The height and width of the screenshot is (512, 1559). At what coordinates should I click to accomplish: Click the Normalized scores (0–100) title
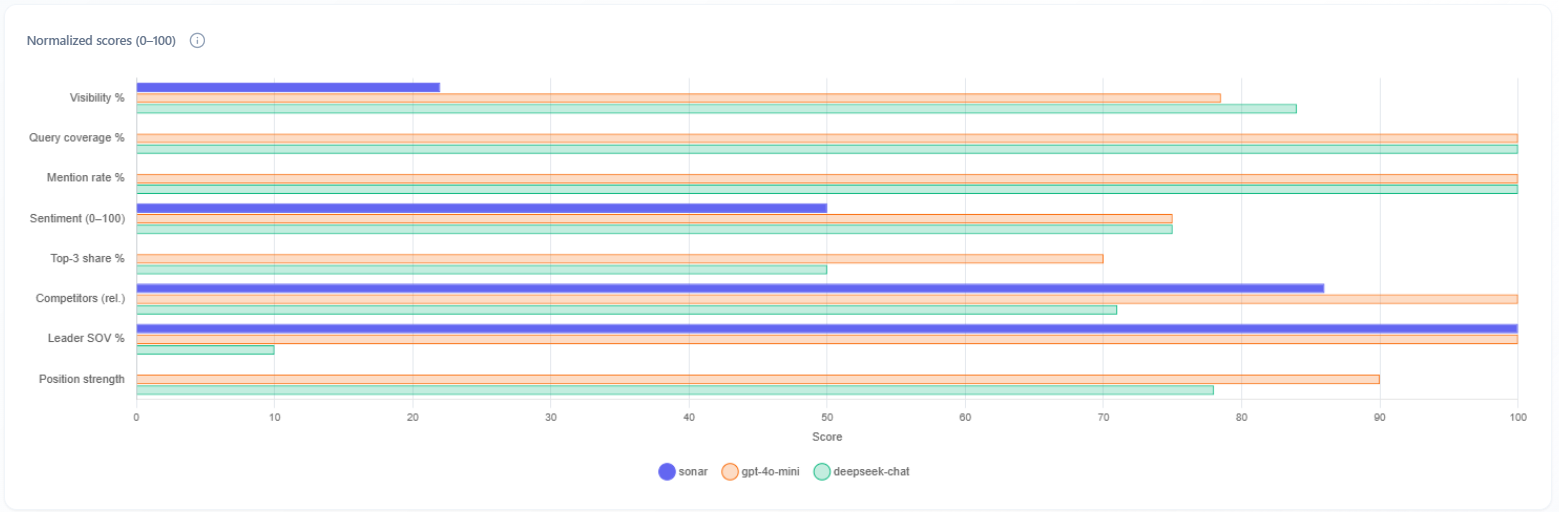coord(101,41)
